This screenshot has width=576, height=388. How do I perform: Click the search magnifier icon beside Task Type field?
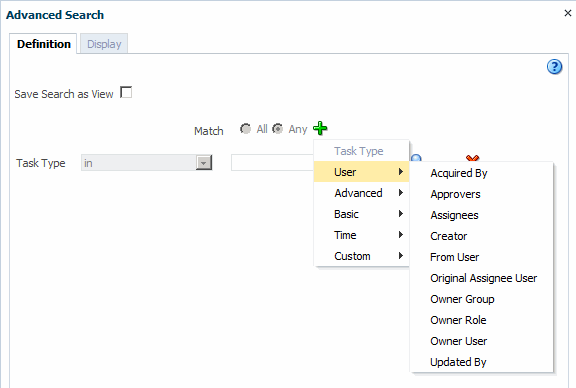click(416, 158)
